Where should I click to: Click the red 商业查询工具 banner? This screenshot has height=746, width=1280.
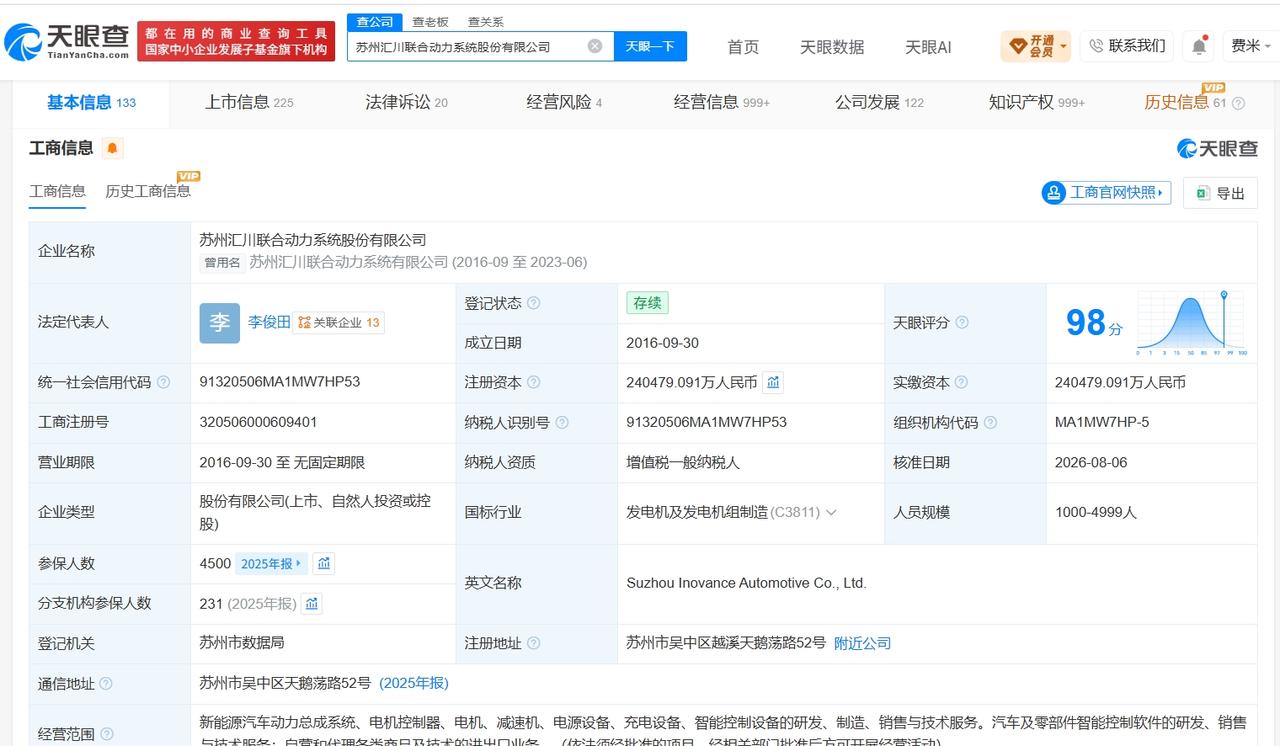[236, 41]
